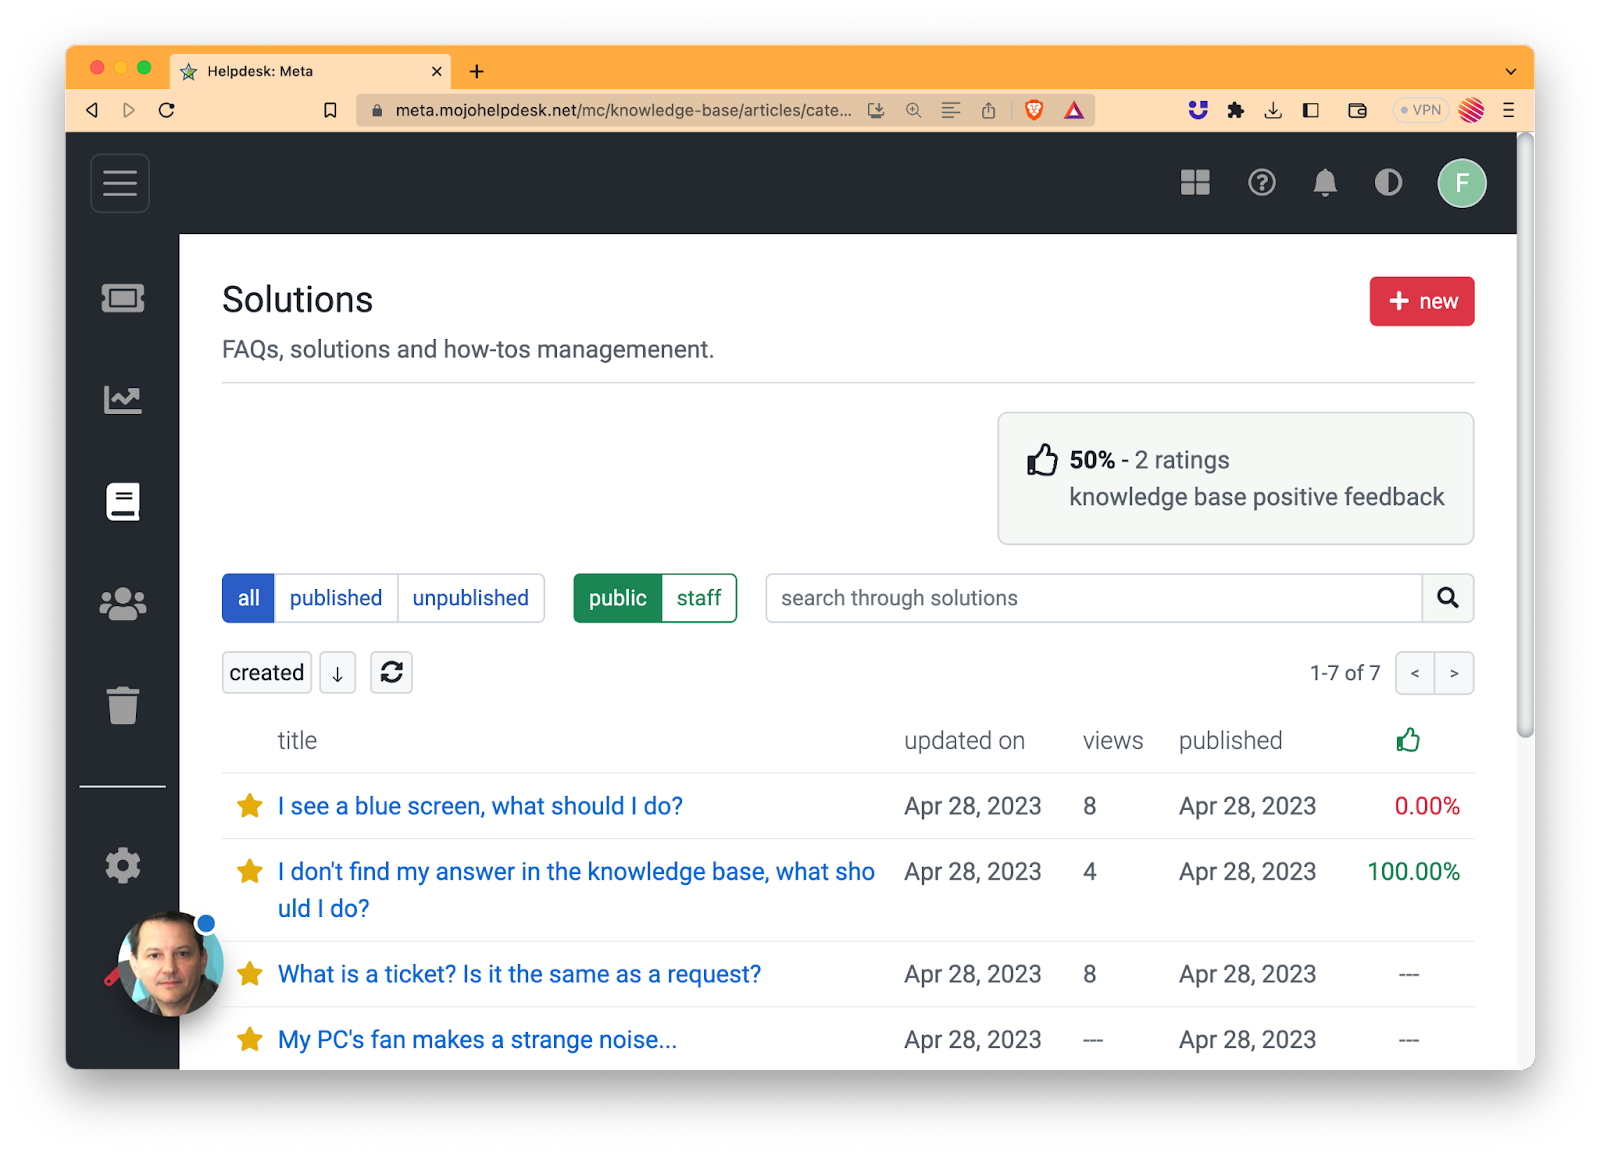Open 'I don't find my answer' article
The image size is (1600, 1156).
click(x=576, y=890)
